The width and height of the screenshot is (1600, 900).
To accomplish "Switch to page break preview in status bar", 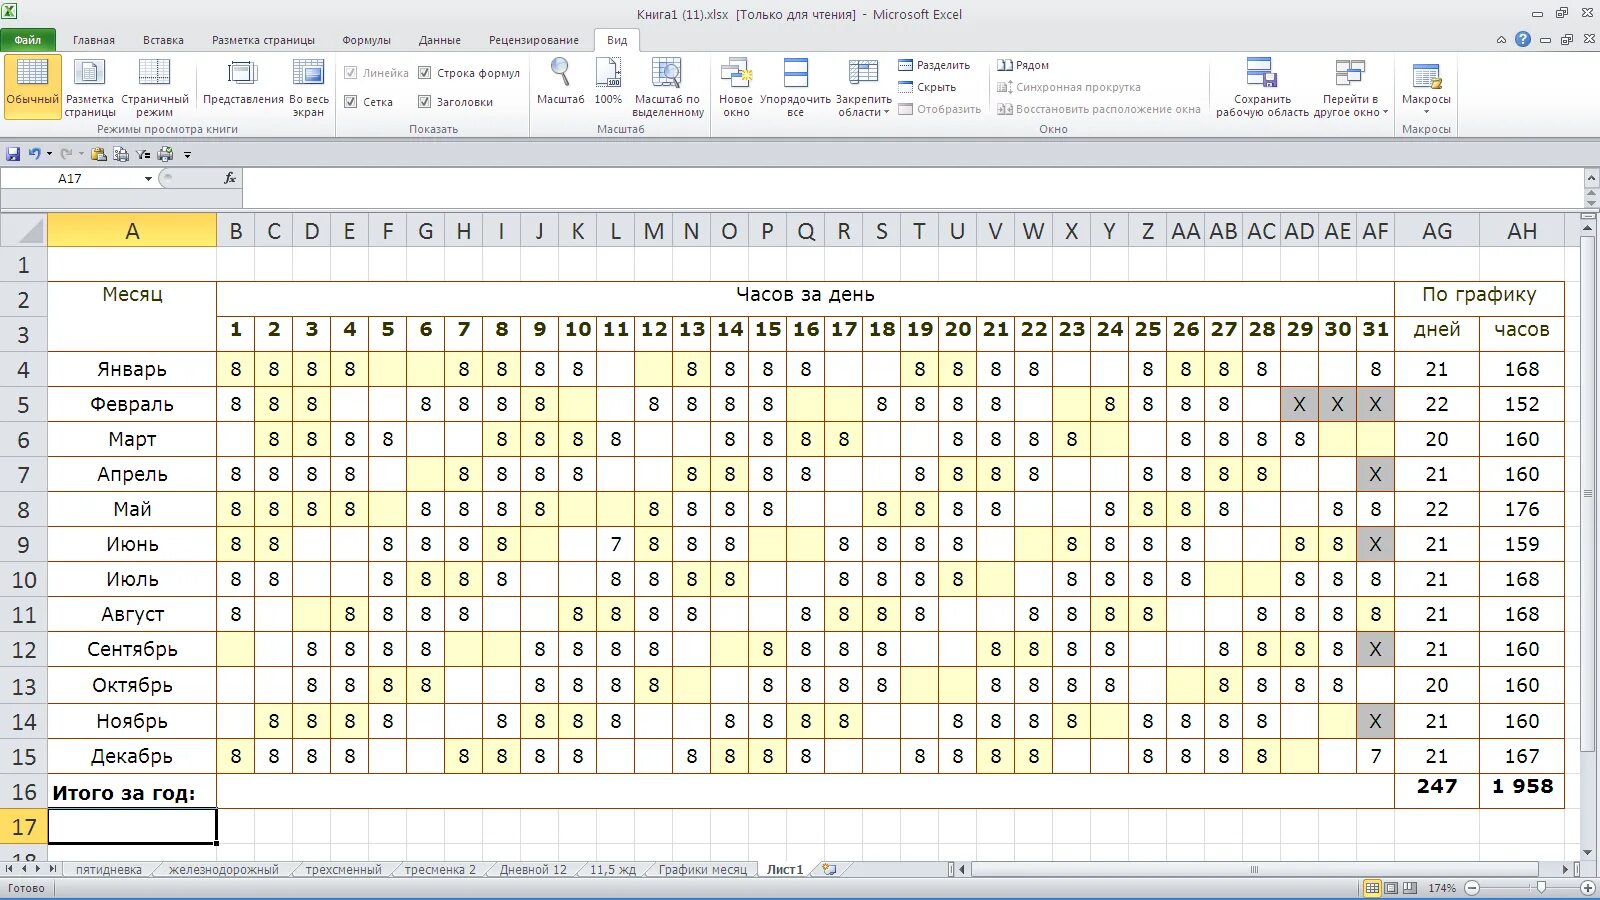I will click(1410, 888).
